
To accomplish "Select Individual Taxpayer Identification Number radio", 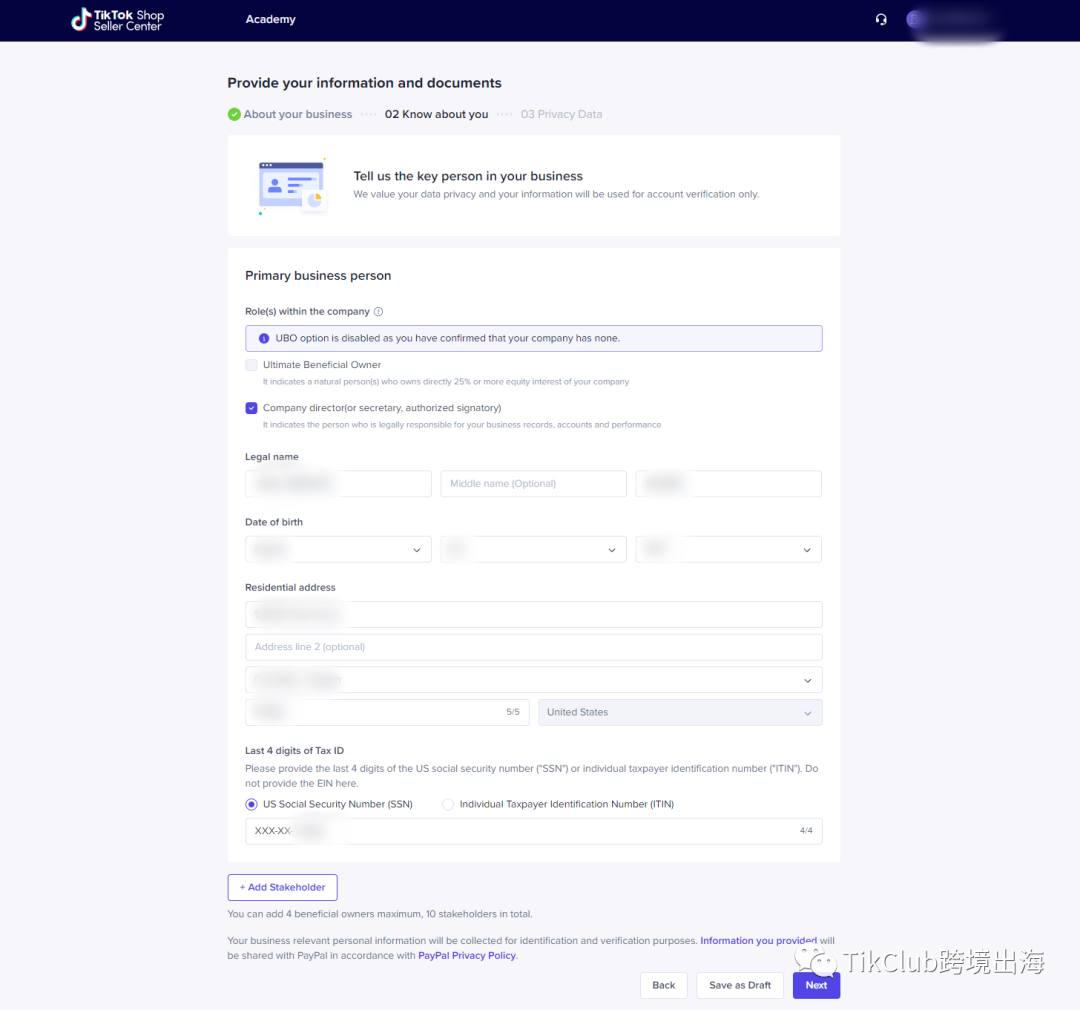I will point(448,804).
